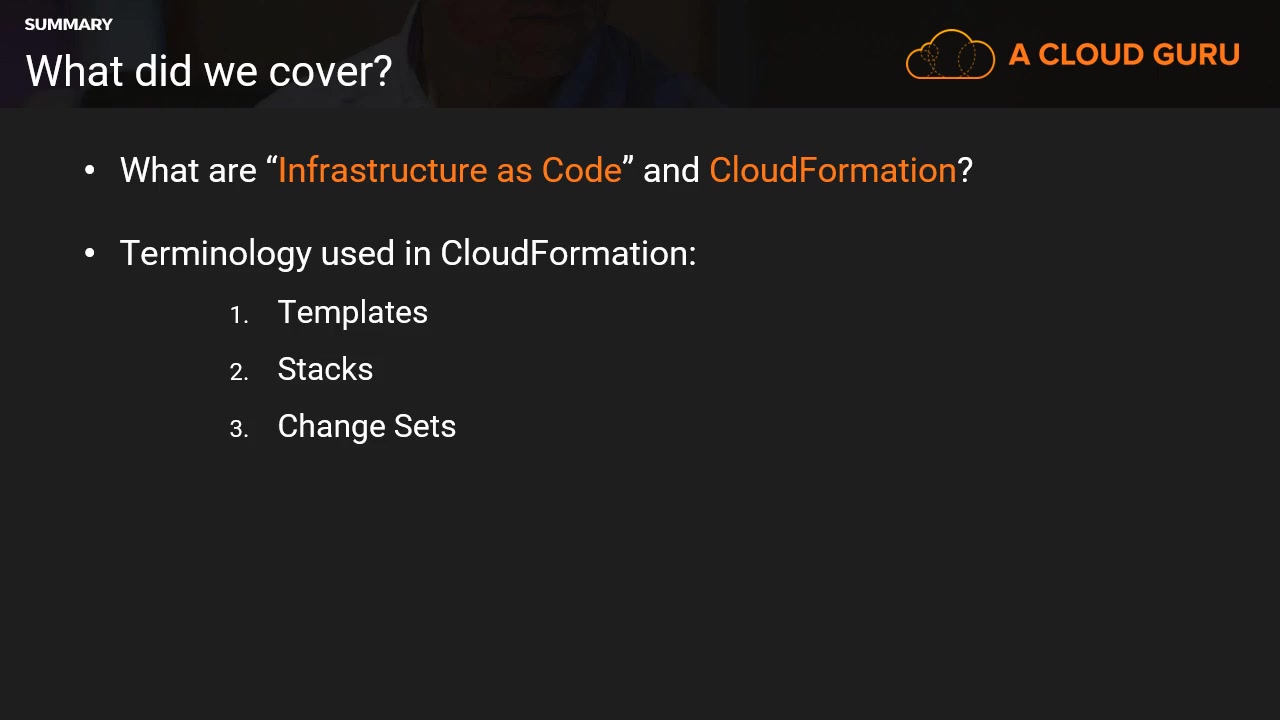Screen dimensions: 1280x720
Task: Click the words "What are" in first bullet
Action: pyautogui.click(x=188, y=170)
